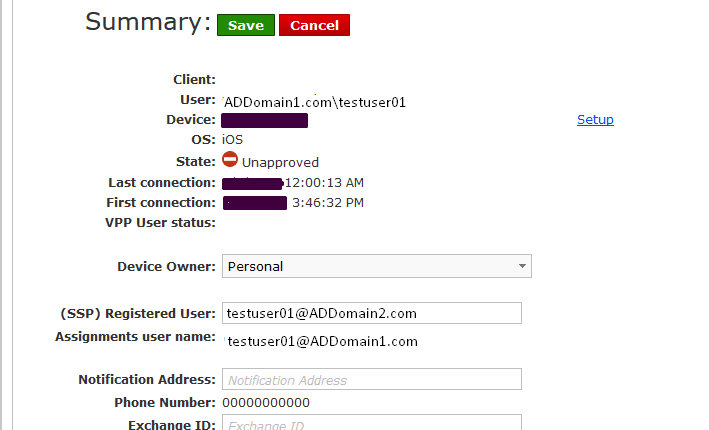Click the VPP User status label
Image resolution: width=709 pixels, height=430 pixels.
(x=160, y=223)
